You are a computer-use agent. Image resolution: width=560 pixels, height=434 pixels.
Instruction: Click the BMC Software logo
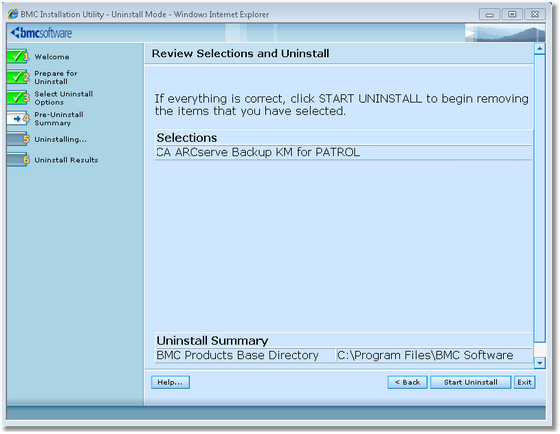[x=41, y=33]
